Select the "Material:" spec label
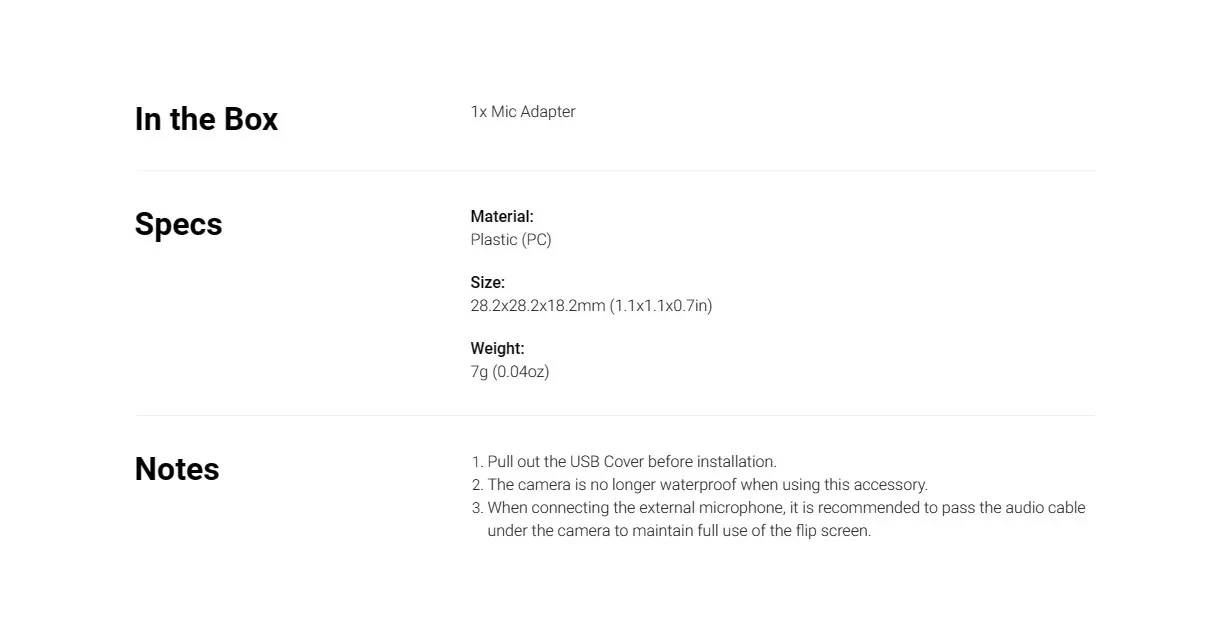Image resolution: width=1206 pixels, height=638 pixels. tap(502, 216)
